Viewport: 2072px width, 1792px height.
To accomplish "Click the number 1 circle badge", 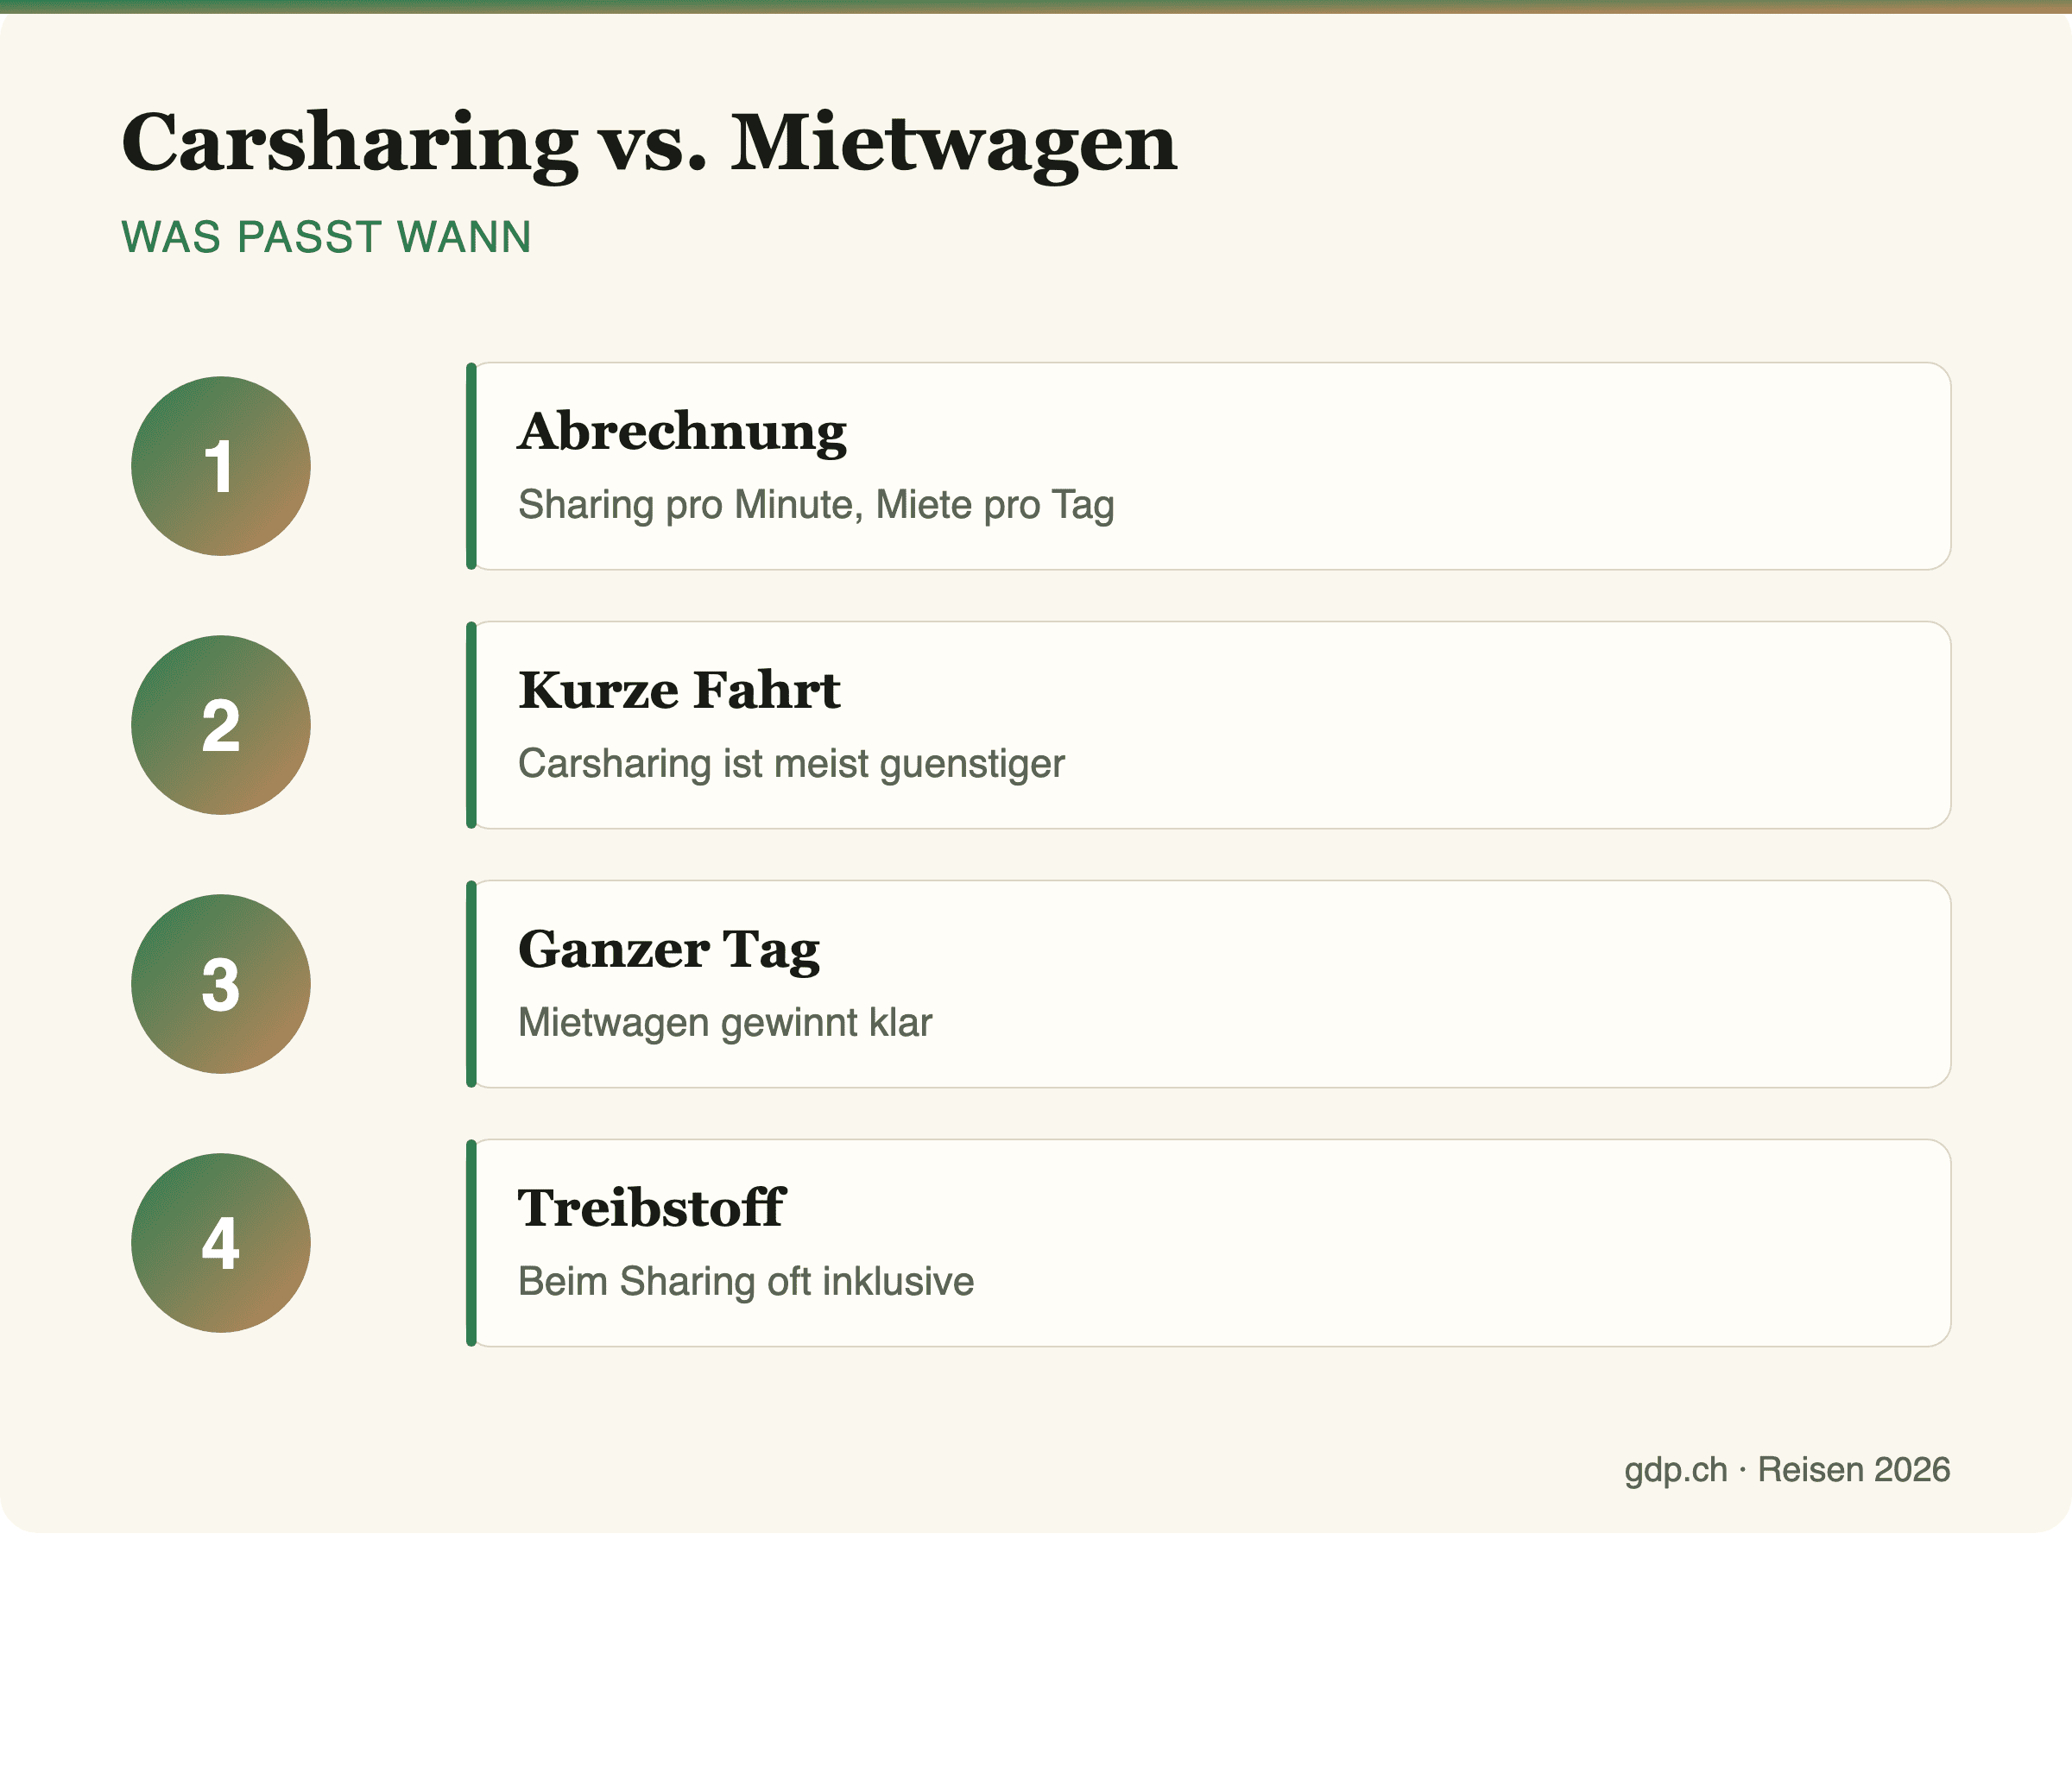I will [x=221, y=466].
